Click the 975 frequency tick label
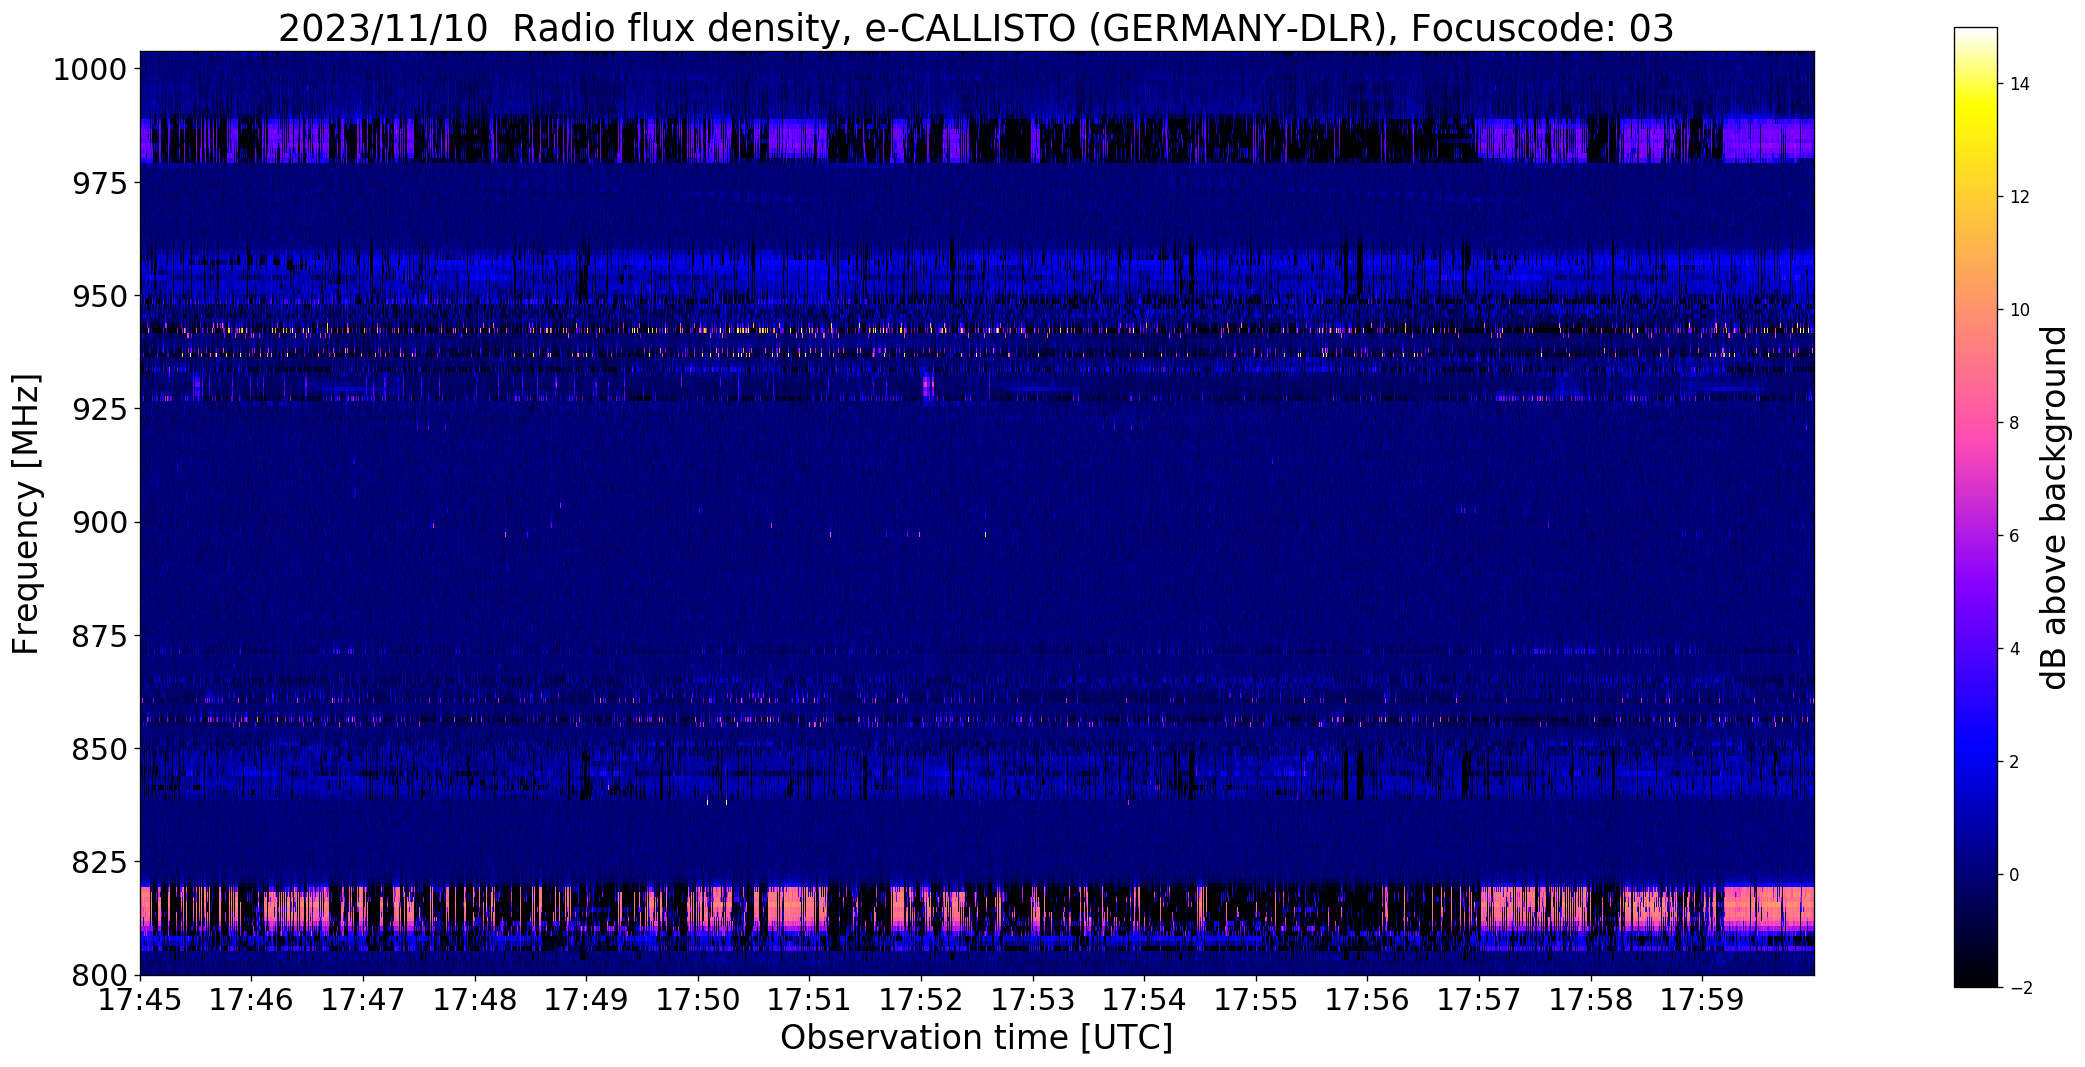Viewport: 2085px width, 1067px height. click(99, 183)
